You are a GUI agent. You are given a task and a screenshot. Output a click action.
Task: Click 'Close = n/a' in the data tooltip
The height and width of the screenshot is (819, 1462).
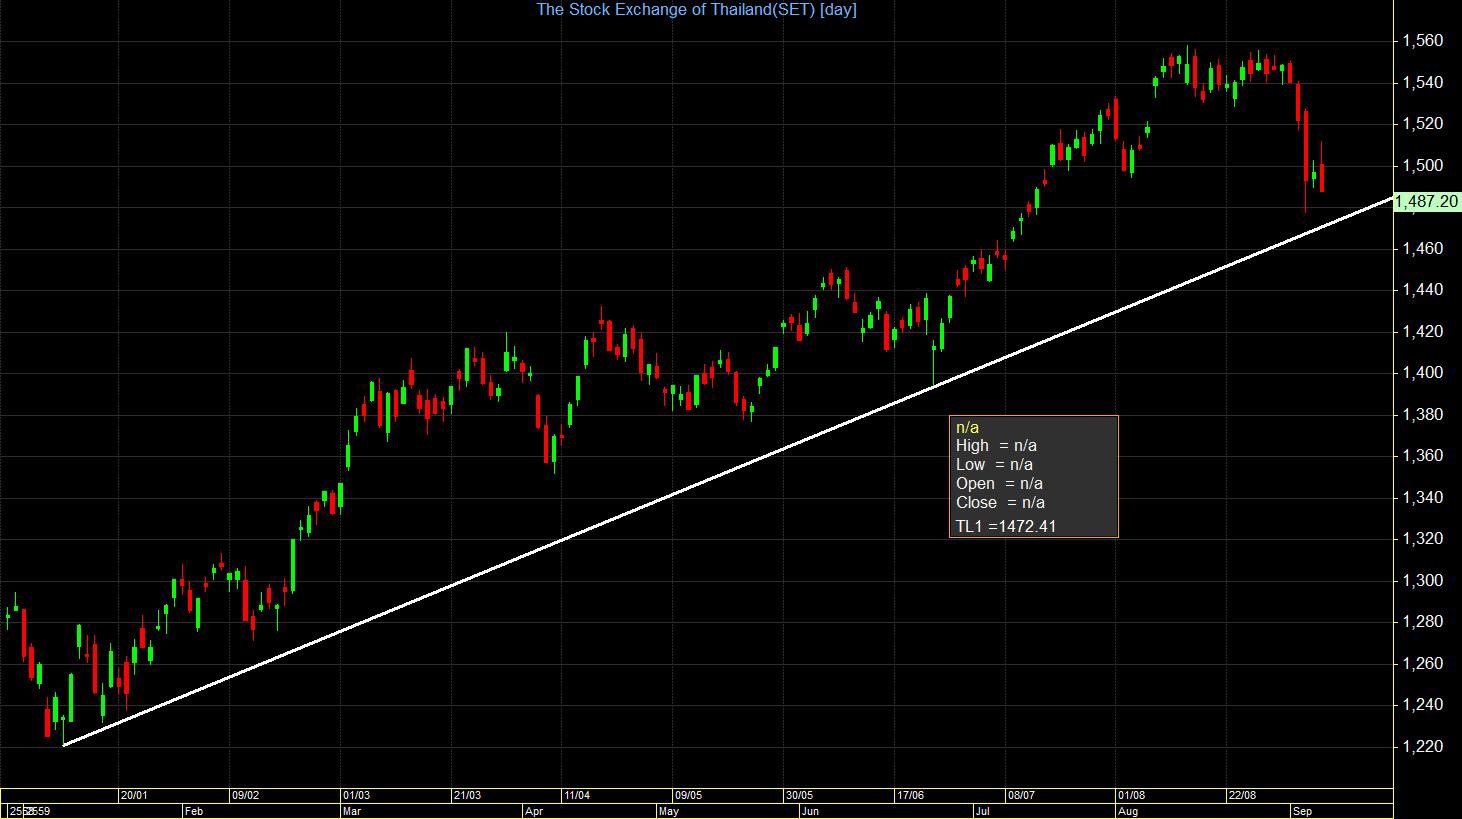coord(1001,503)
